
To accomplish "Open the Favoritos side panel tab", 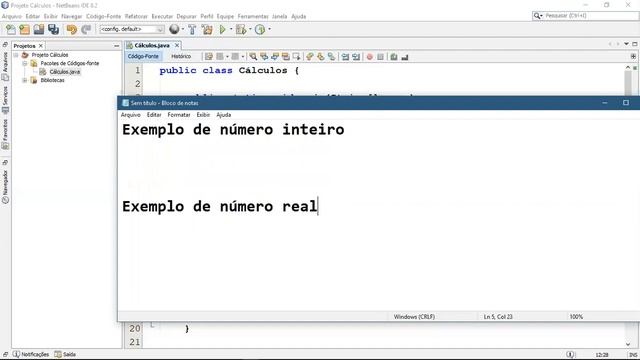I will coord(5,133).
